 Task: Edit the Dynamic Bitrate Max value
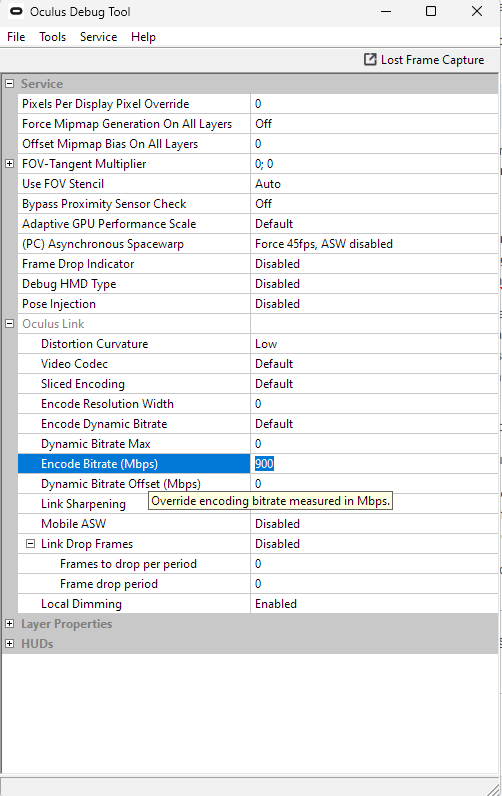click(x=374, y=444)
